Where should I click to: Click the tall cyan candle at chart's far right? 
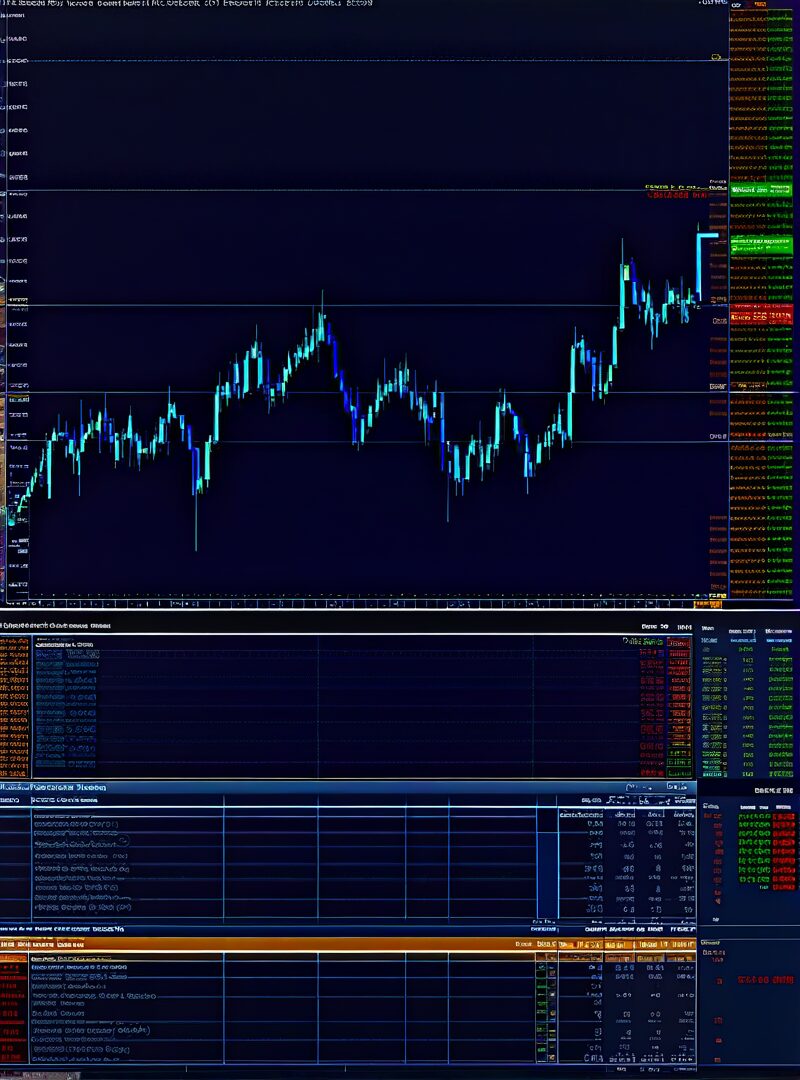(x=699, y=265)
